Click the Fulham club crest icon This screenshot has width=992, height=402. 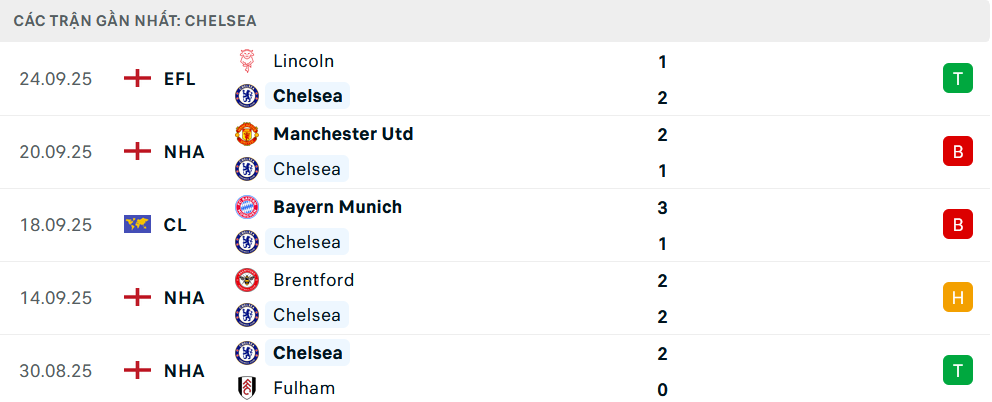click(x=246, y=388)
